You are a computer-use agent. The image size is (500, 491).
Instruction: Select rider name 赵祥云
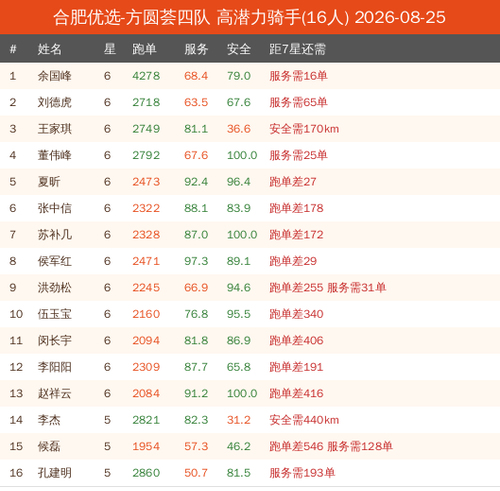pos(55,393)
